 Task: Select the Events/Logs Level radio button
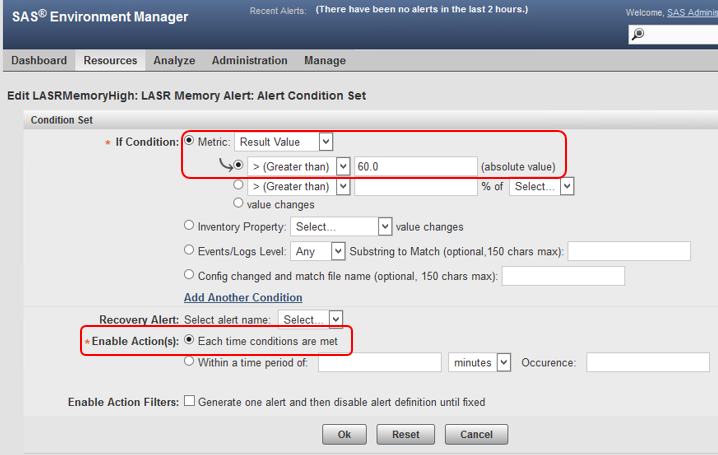pos(189,250)
